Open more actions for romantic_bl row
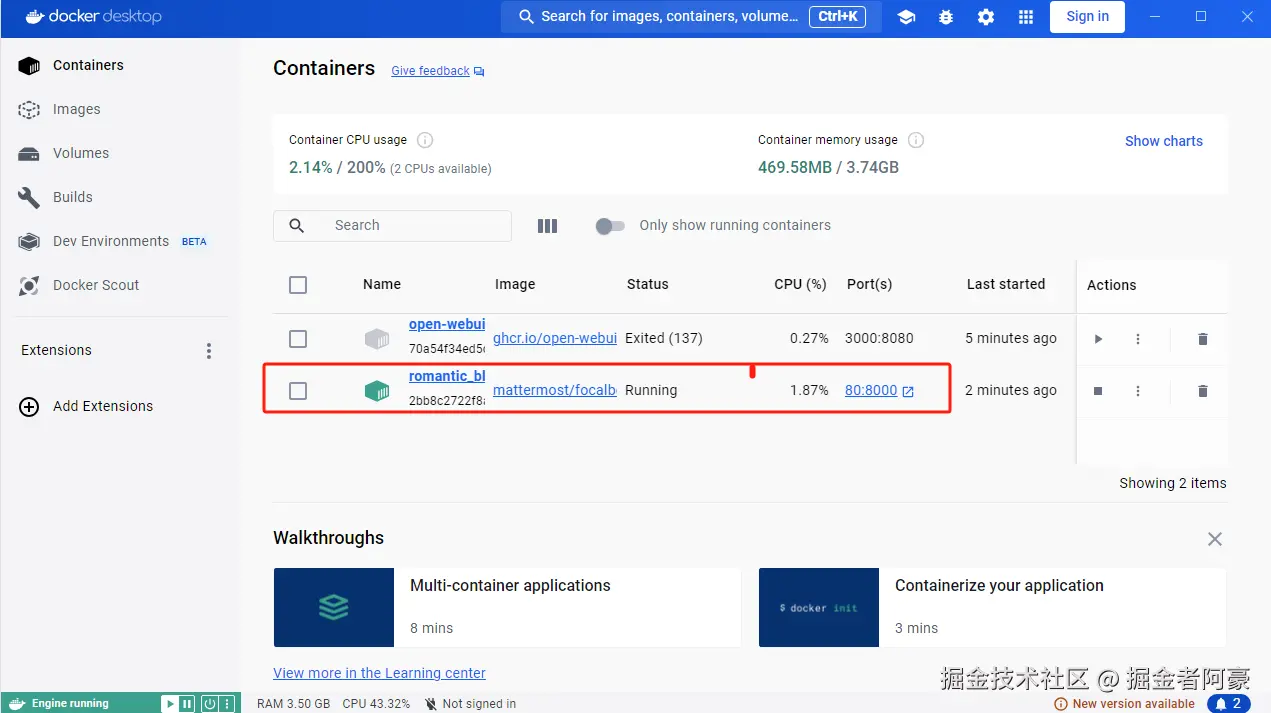The width and height of the screenshot is (1271, 713). [x=1138, y=391]
